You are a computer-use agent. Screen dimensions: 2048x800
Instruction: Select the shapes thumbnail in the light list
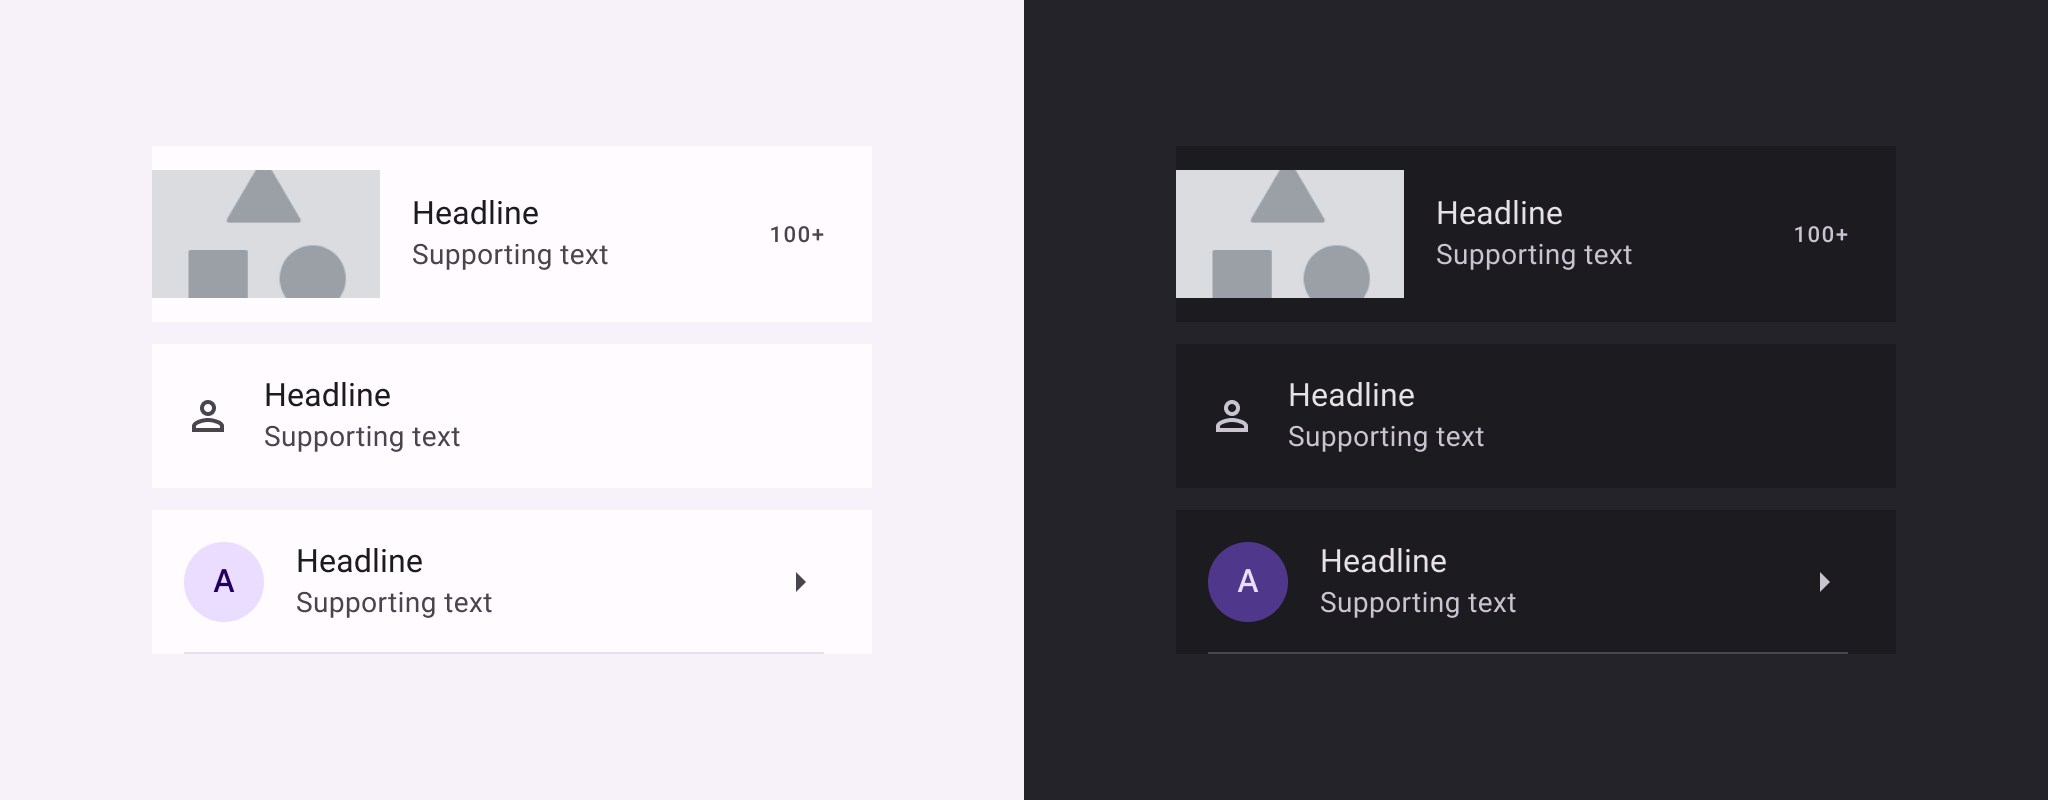(266, 234)
